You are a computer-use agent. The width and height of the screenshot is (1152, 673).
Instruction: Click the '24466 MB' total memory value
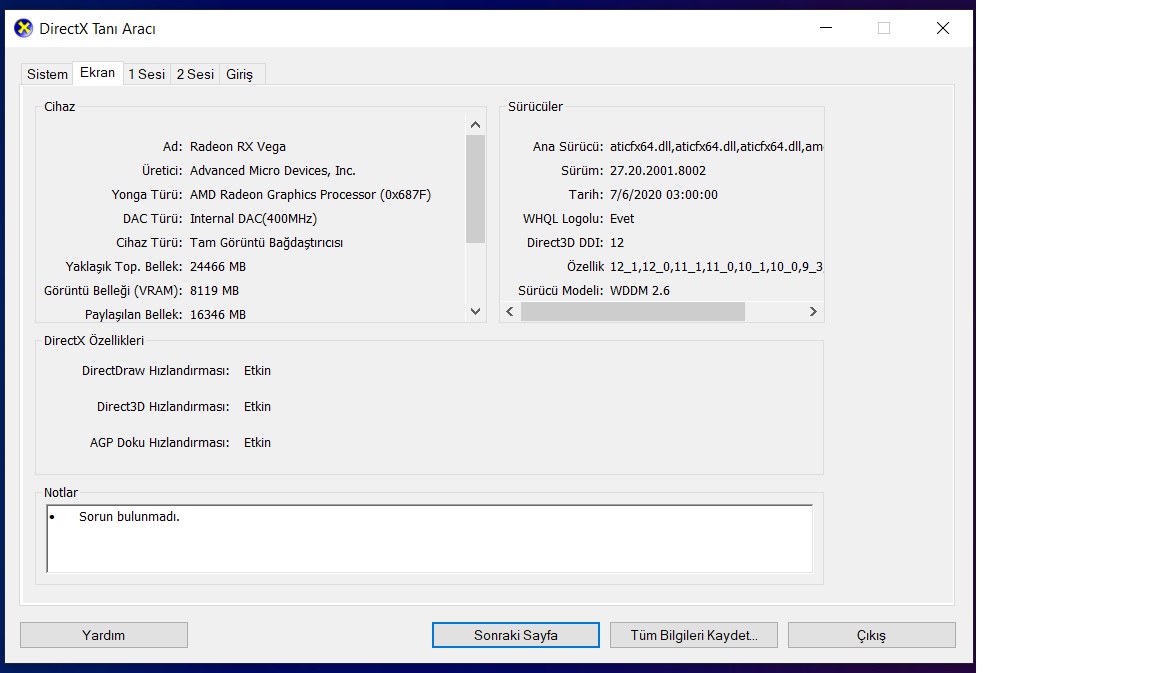(218, 267)
